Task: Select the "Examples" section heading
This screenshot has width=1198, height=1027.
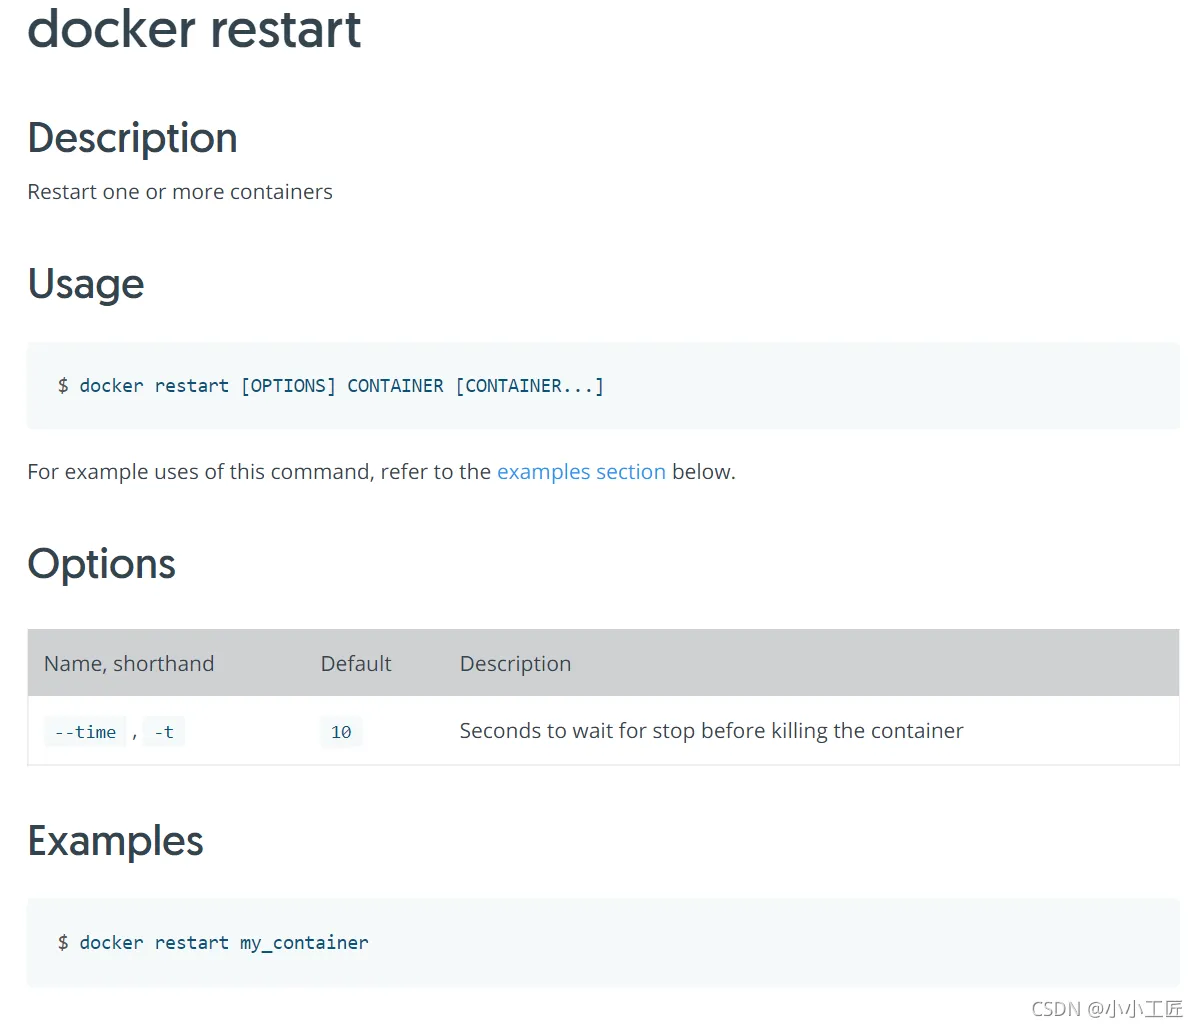Action: (115, 841)
